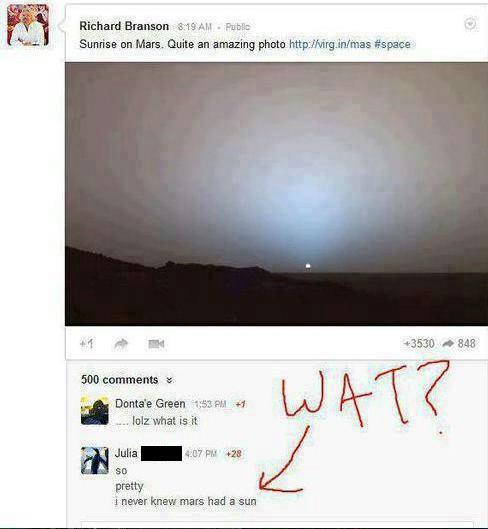This screenshot has height=529, width=488.
Task: Open the post options circle icon
Action: click(470, 24)
